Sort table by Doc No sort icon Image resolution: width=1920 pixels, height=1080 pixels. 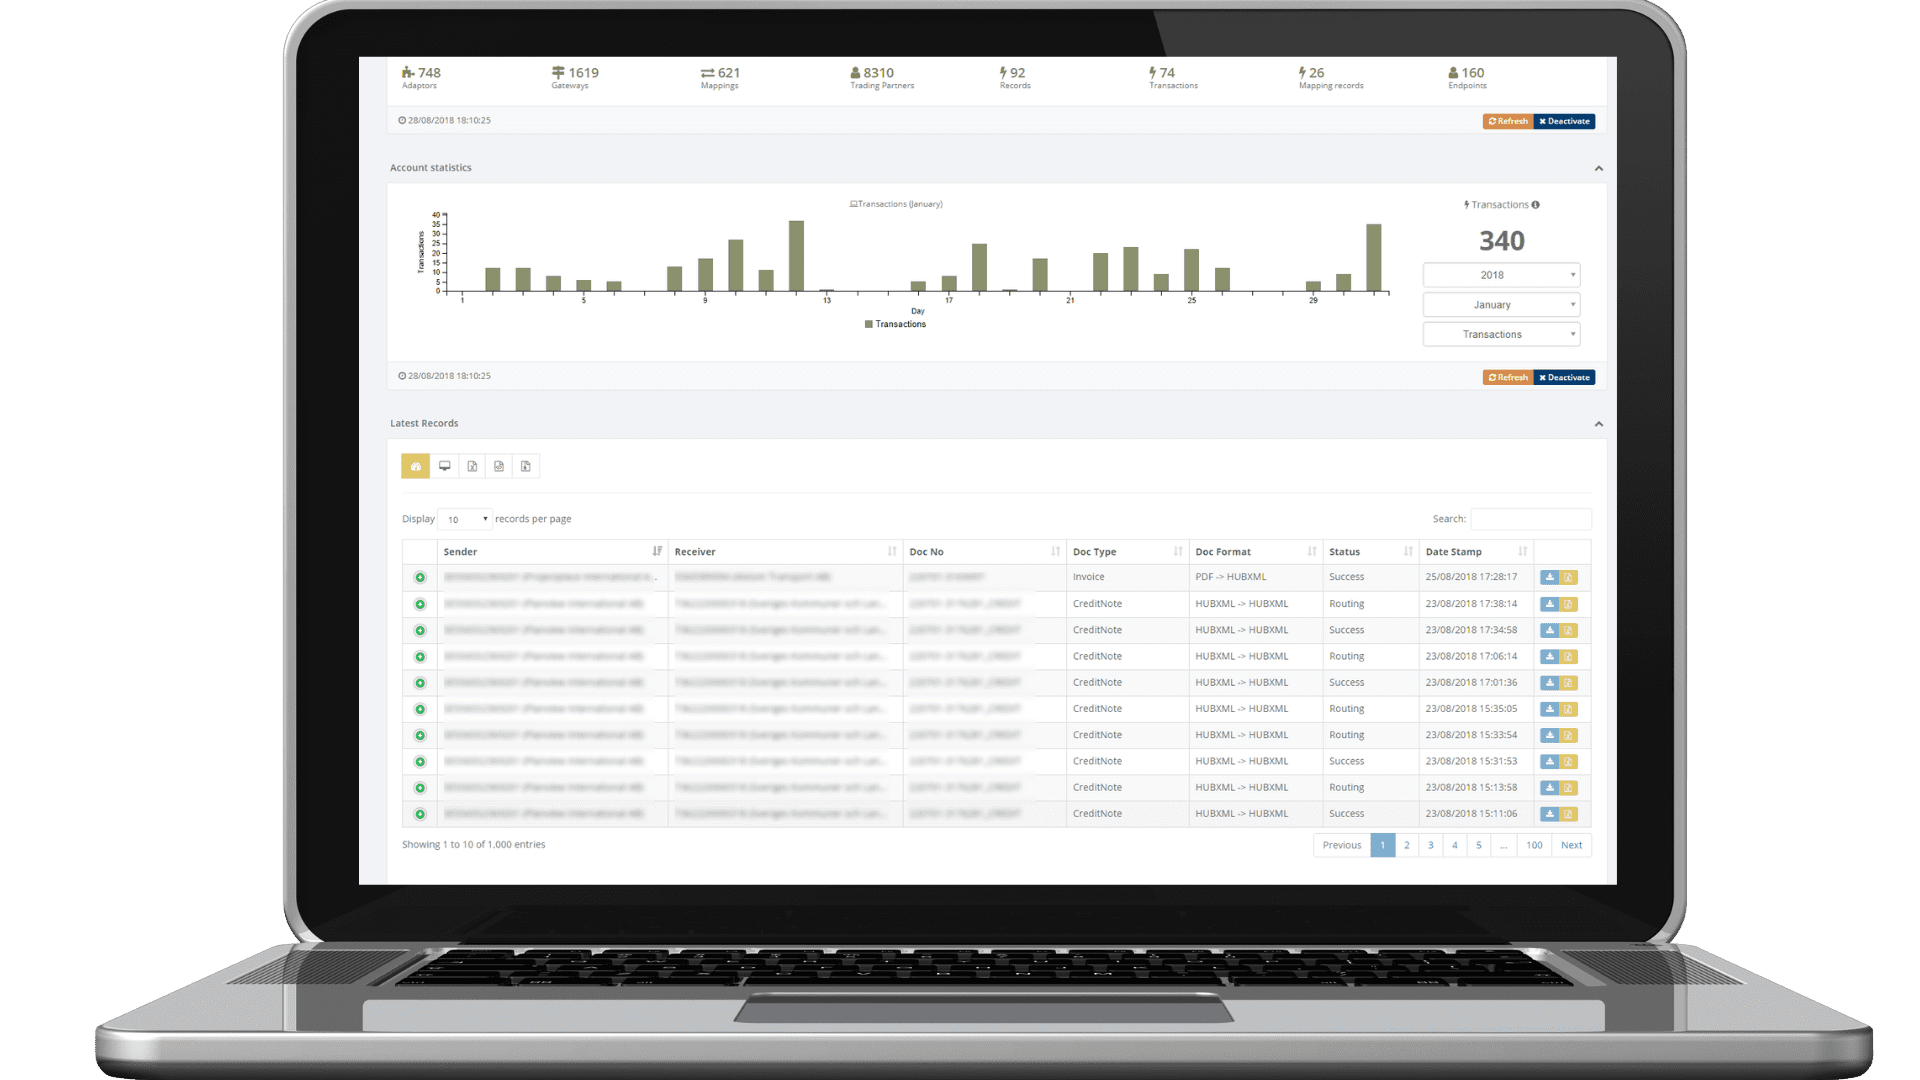(x=1056, y=551)
